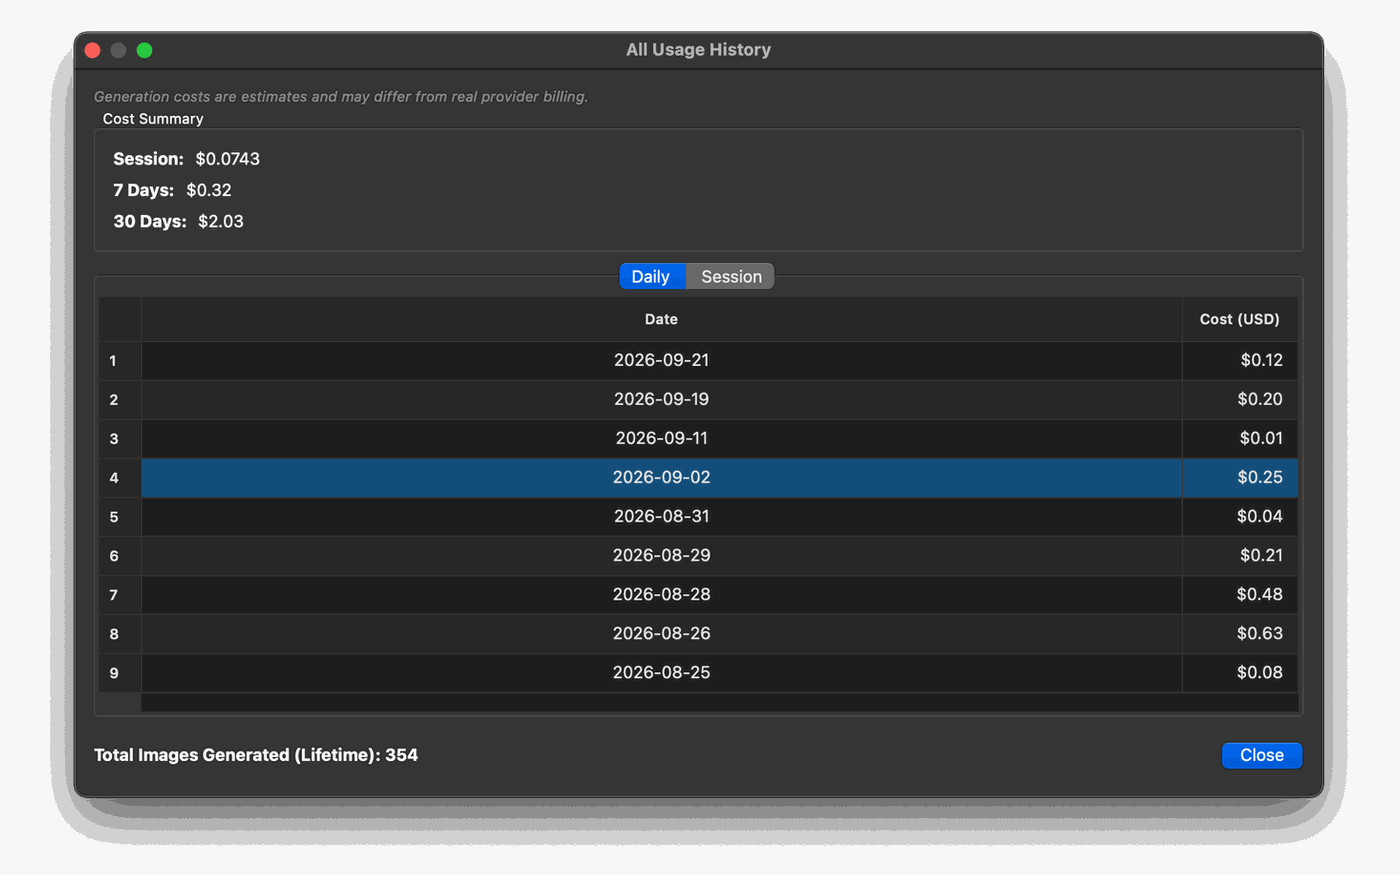Screen dimensions: 1400x875
Task: Sort by the Date column header
Action: (x=661, y=319)
